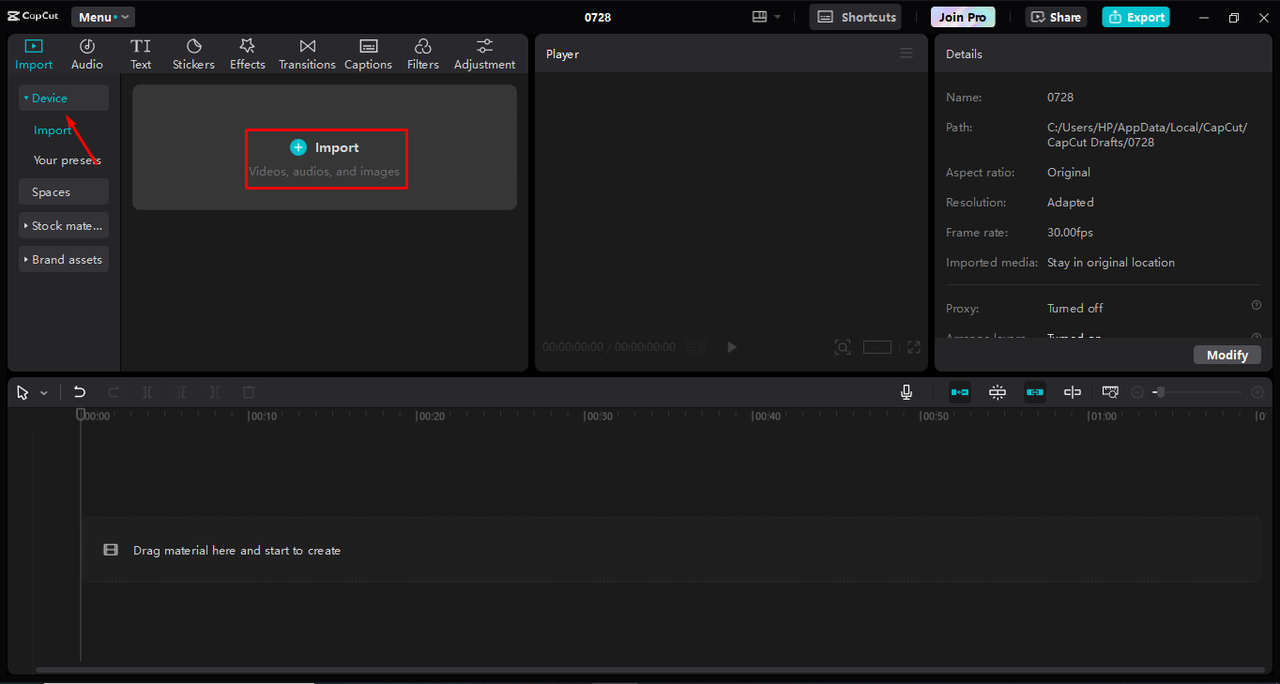The image size is (1280, 684).
Task: Click the player Play button
Action: pos(732,347)
